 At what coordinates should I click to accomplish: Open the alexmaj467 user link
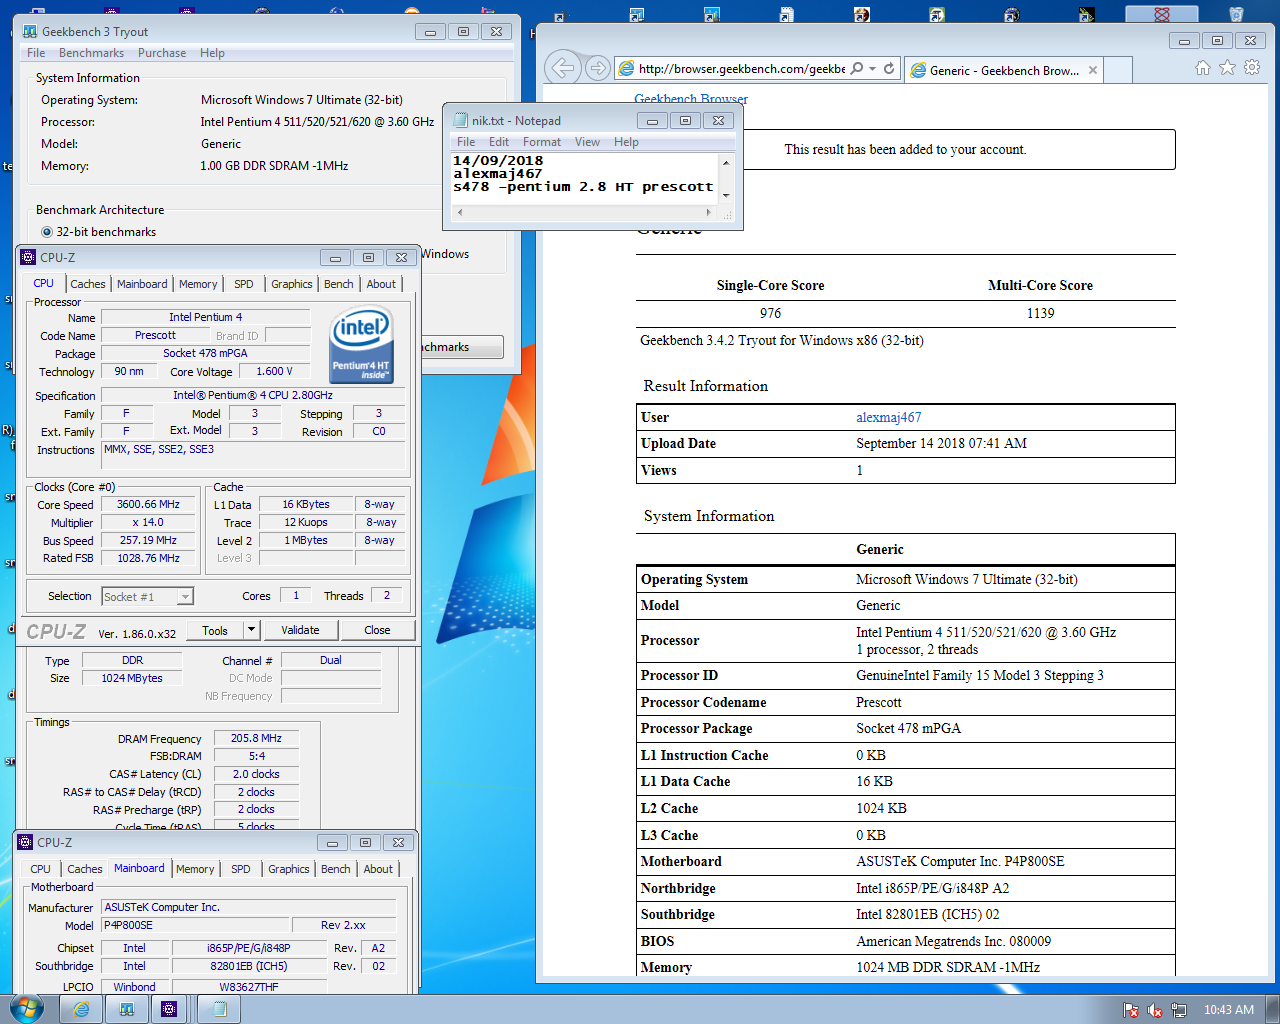(x=889, y=417)
